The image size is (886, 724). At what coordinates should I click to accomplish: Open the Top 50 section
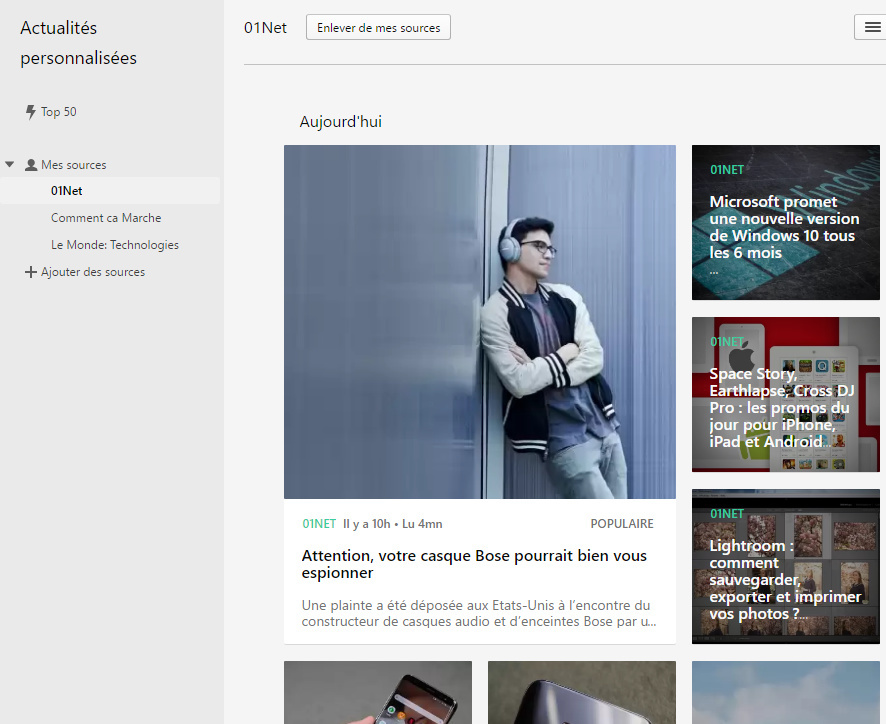click(x=58, y=112)
